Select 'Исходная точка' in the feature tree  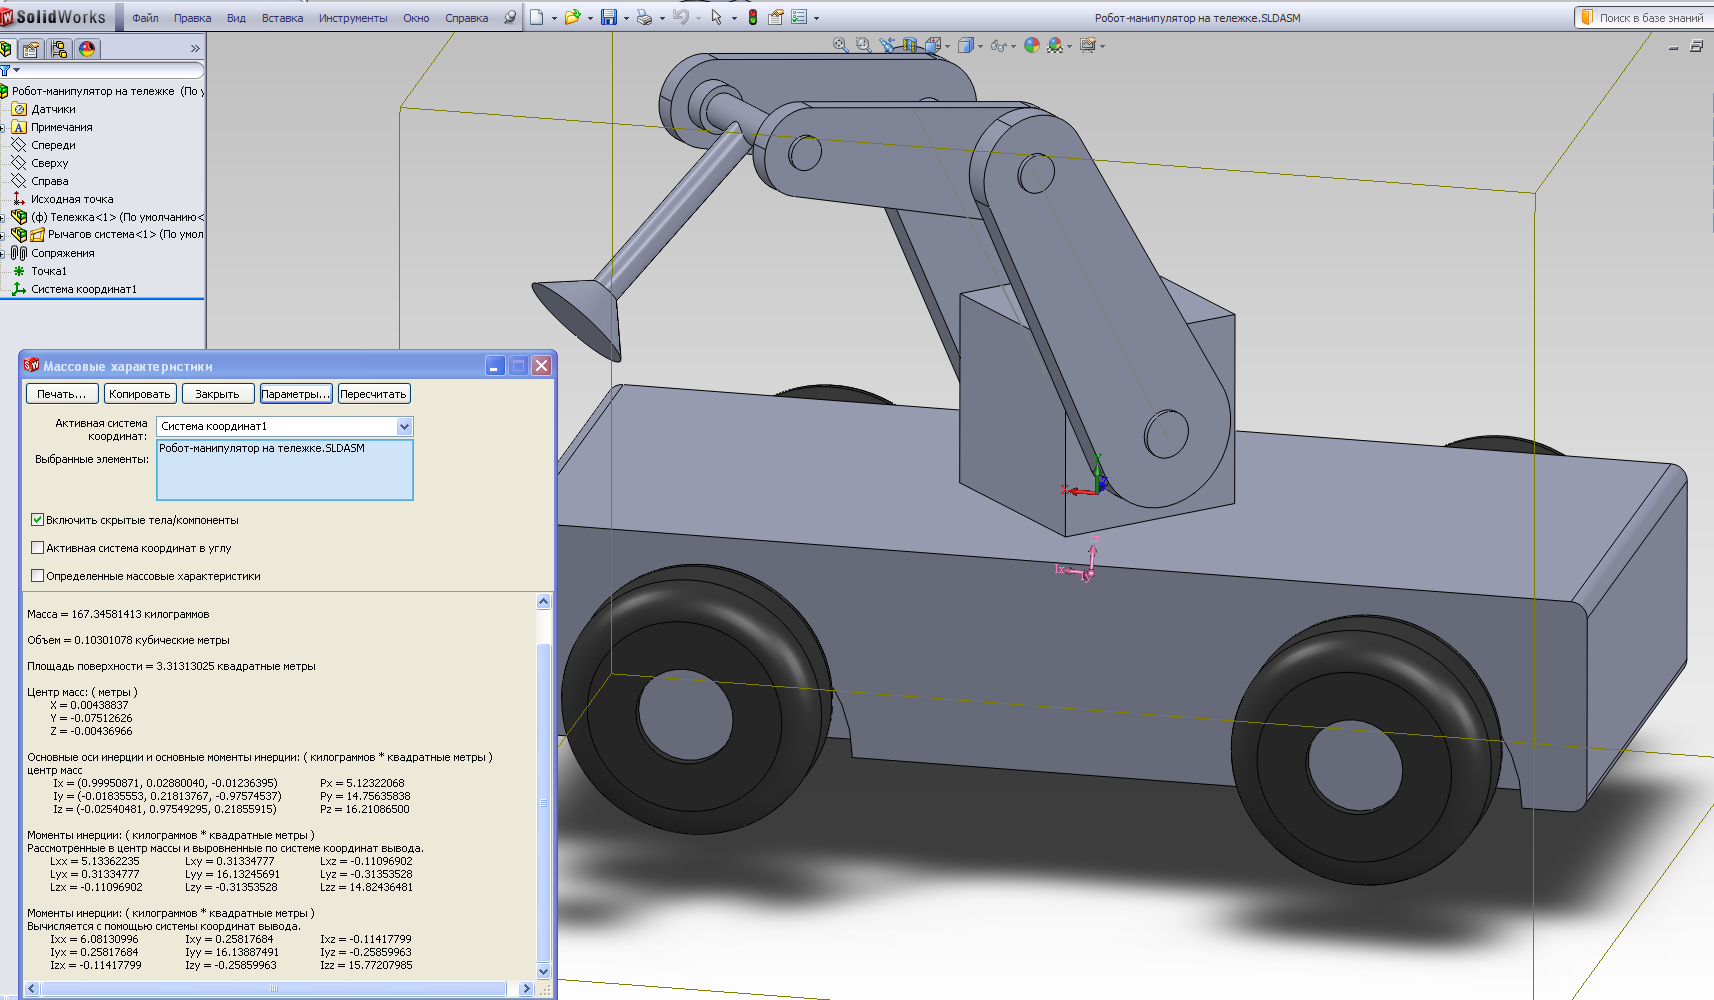[x=71, y=199]
